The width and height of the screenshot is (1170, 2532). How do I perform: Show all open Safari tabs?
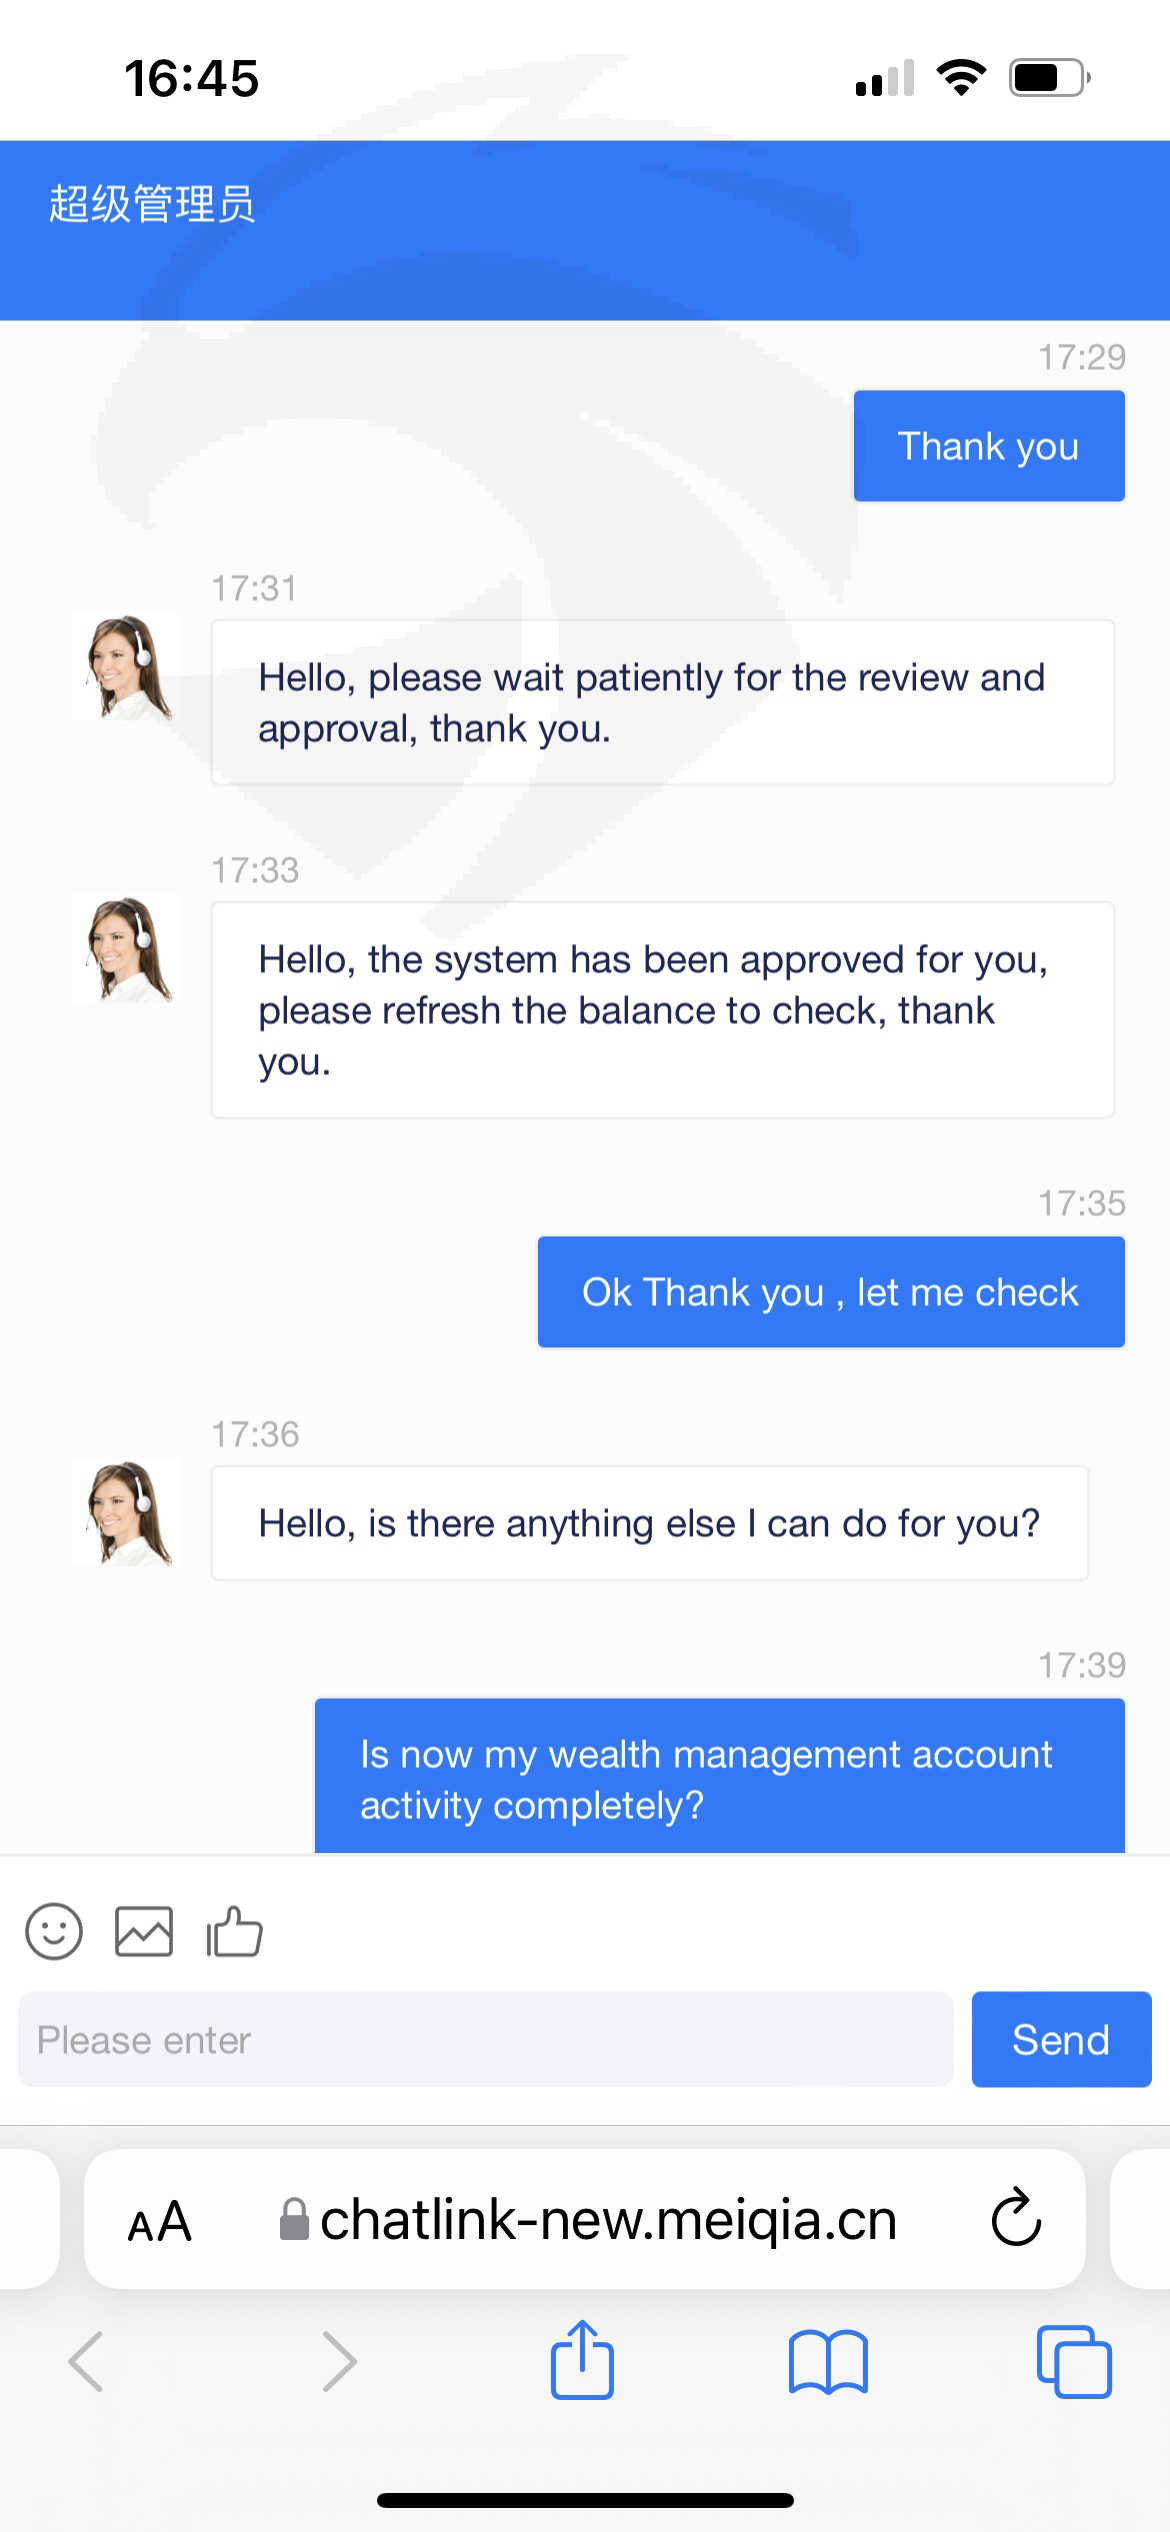1074,2361
